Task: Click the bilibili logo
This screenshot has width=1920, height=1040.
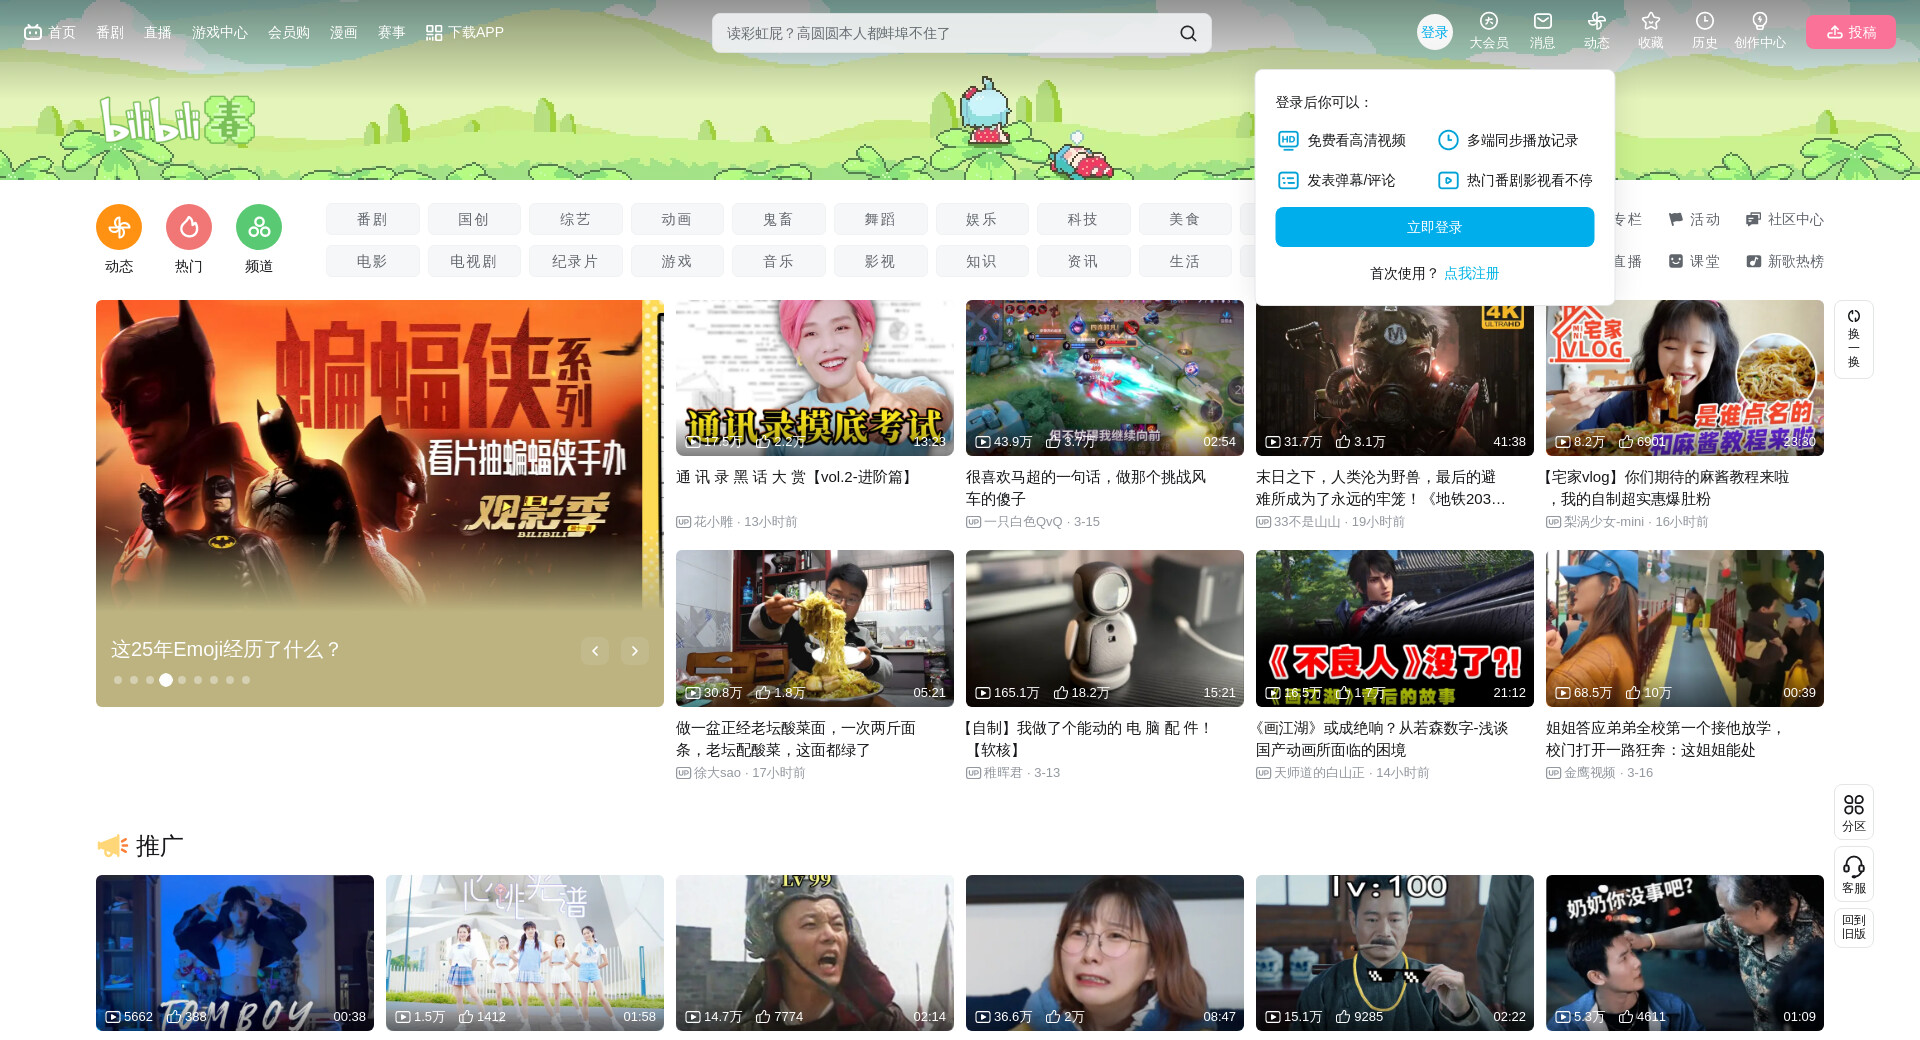Action: tap(177, 122)
